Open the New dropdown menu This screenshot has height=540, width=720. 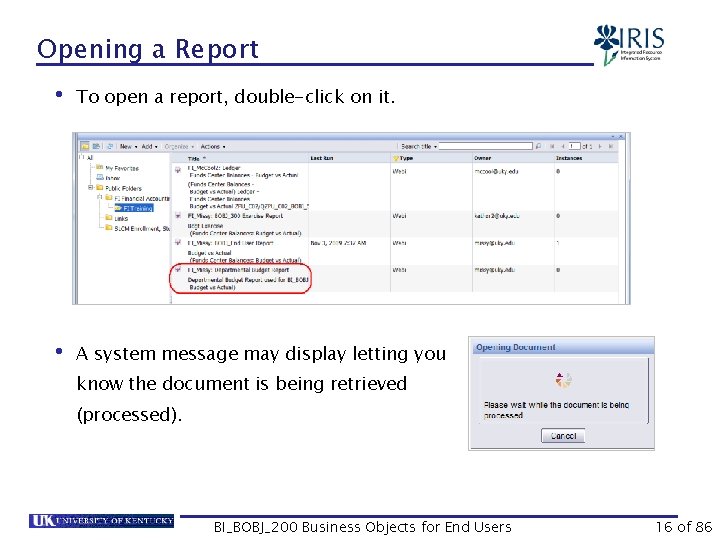tap(128, 146)
